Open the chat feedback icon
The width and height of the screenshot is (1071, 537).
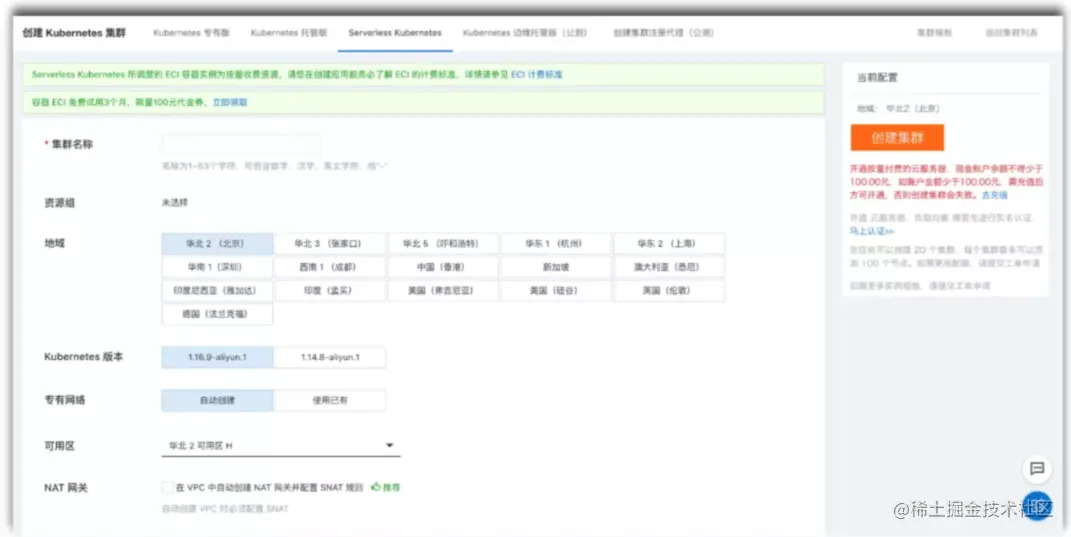1037,469
